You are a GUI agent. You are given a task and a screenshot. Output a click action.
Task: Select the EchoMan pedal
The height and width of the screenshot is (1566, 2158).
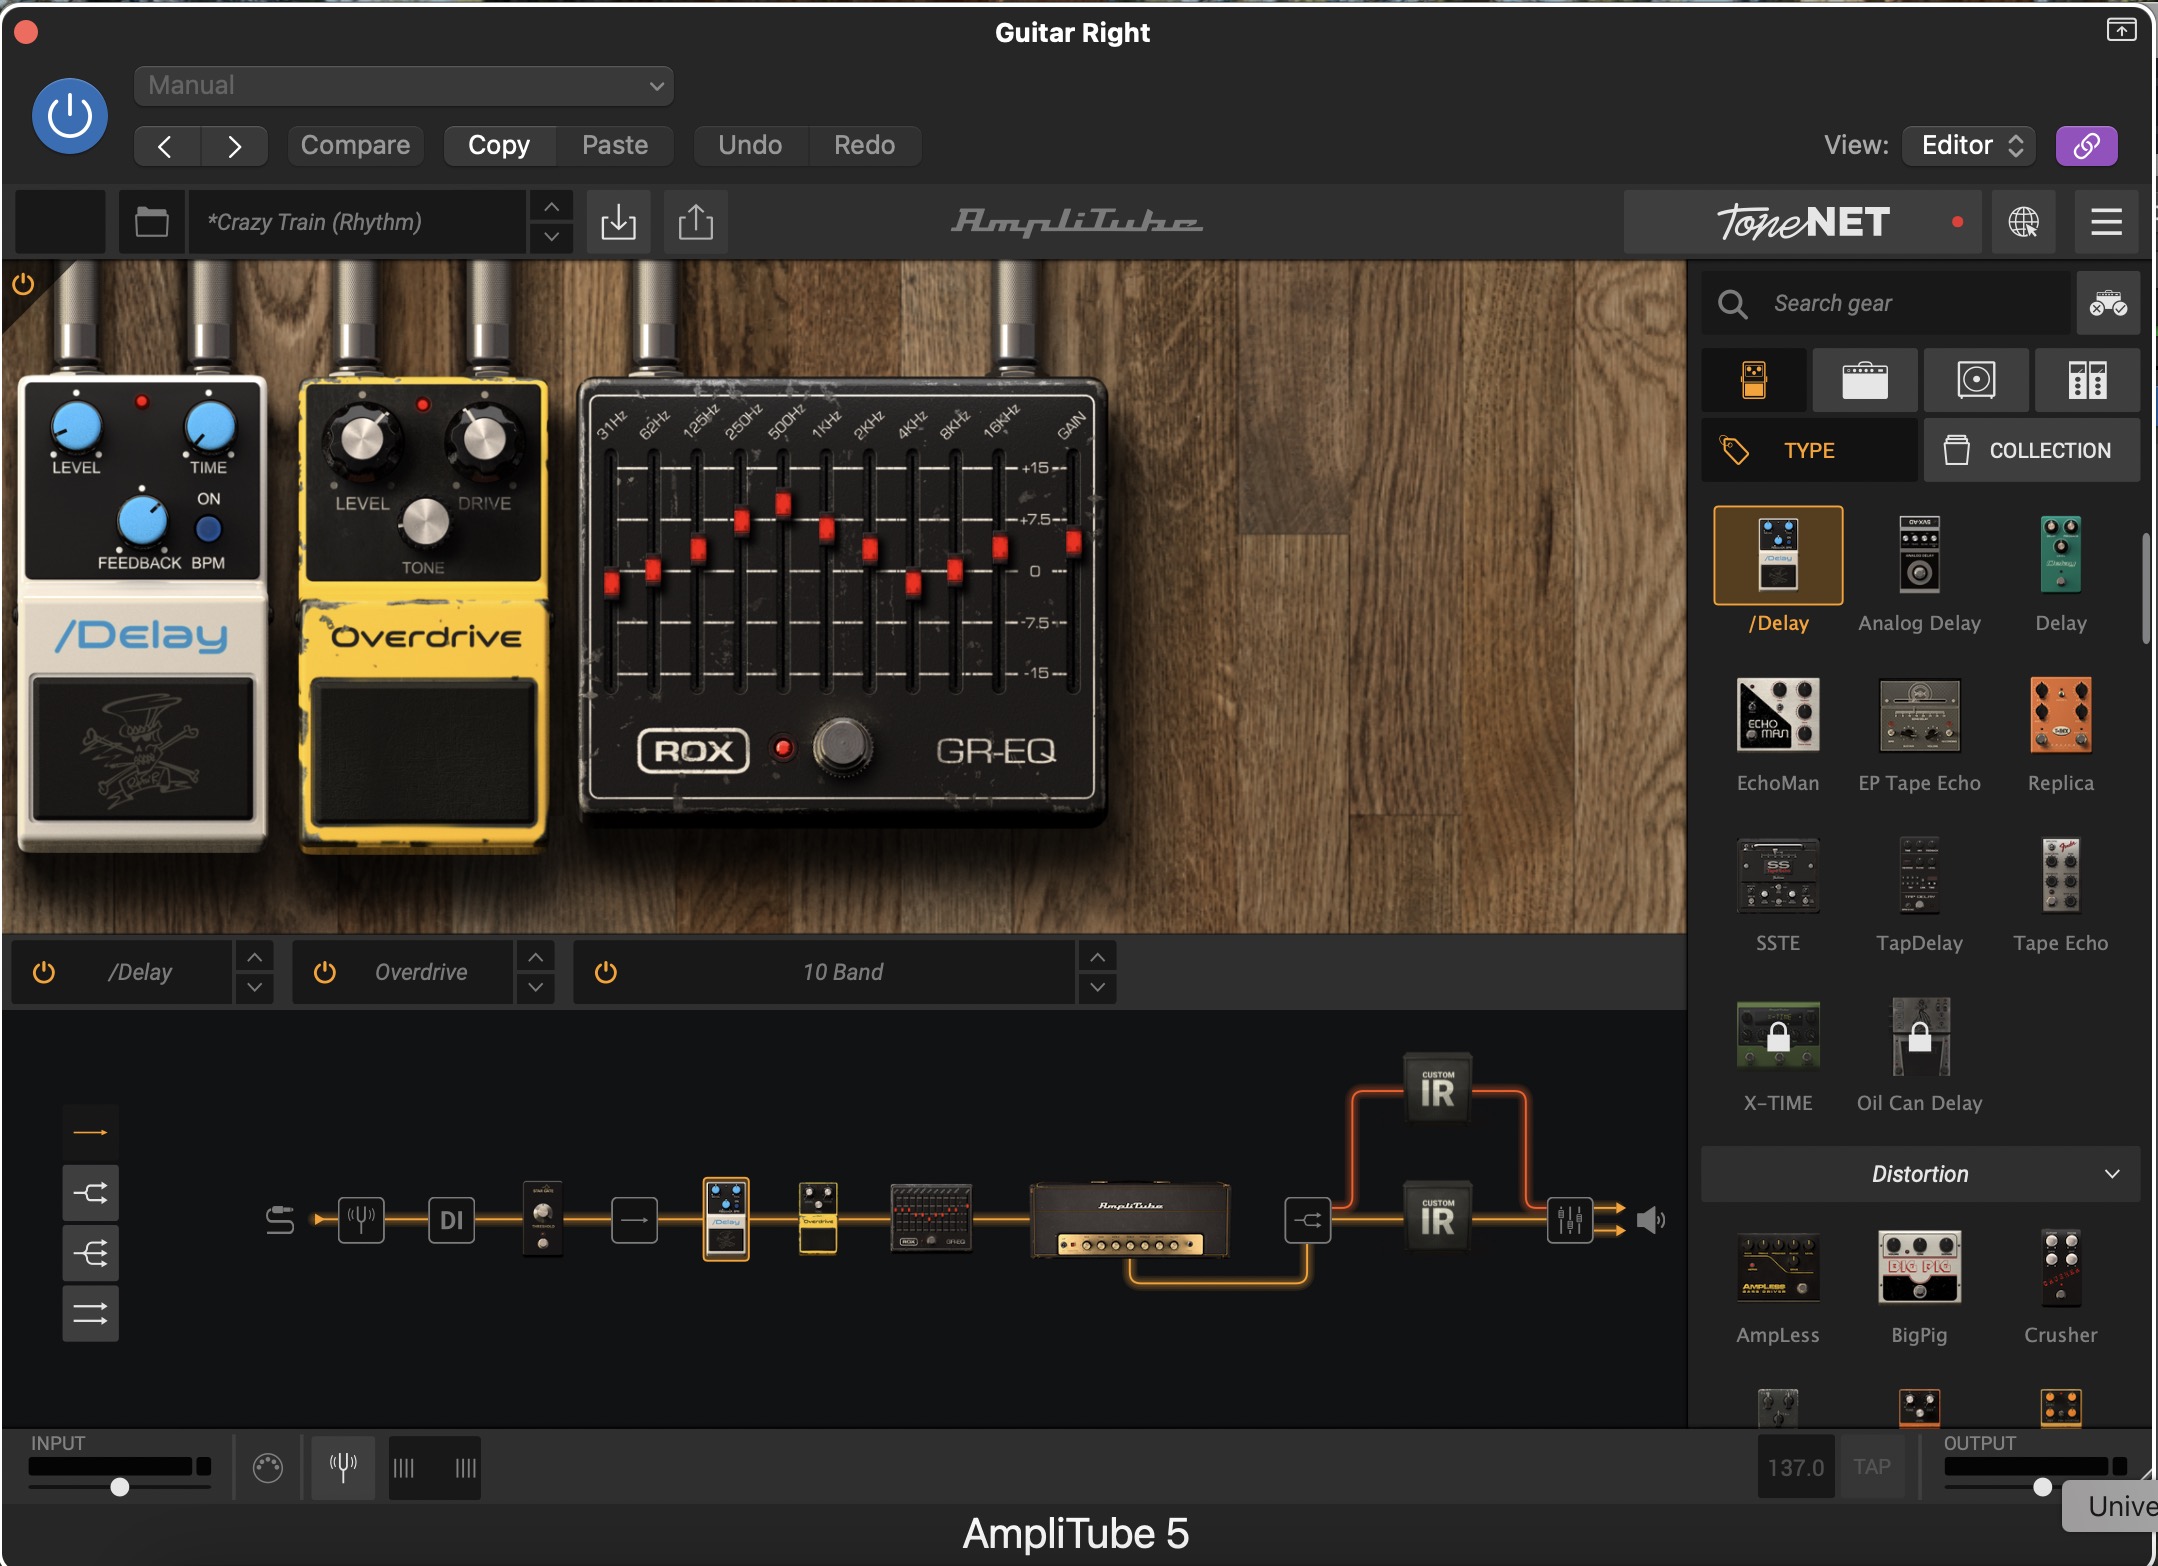point(1778,715)
